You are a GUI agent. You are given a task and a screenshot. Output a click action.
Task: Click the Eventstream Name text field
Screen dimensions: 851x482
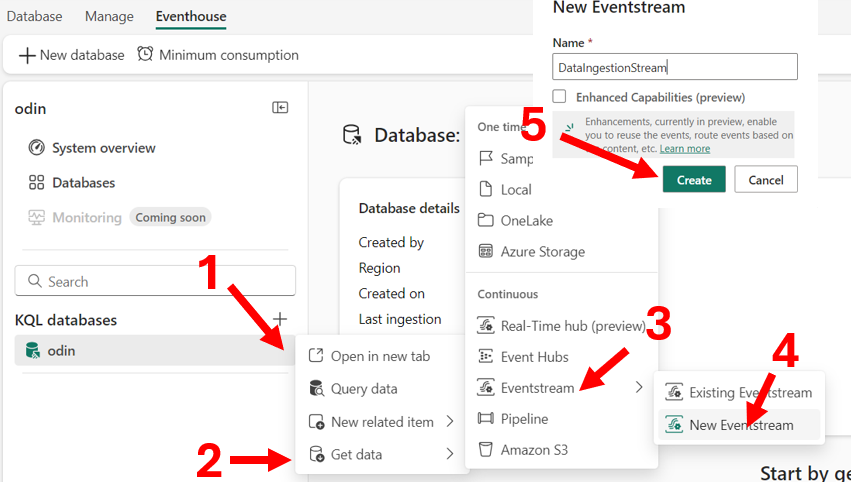click(x=675, y=67)
